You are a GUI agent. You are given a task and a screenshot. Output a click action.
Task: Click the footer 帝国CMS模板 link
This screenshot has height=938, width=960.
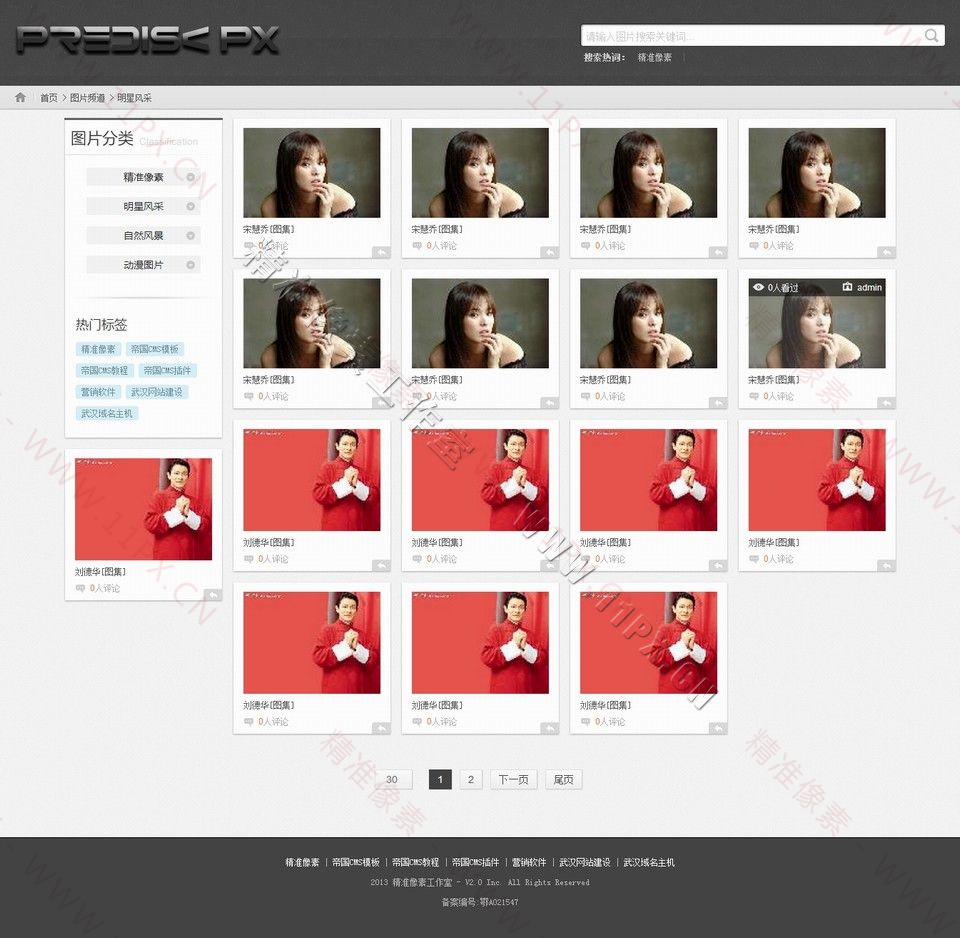click(356, 863)
